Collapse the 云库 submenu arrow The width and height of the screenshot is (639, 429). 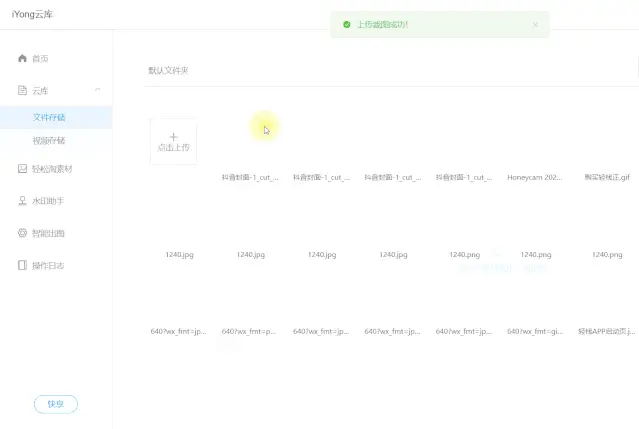(97, 91)
